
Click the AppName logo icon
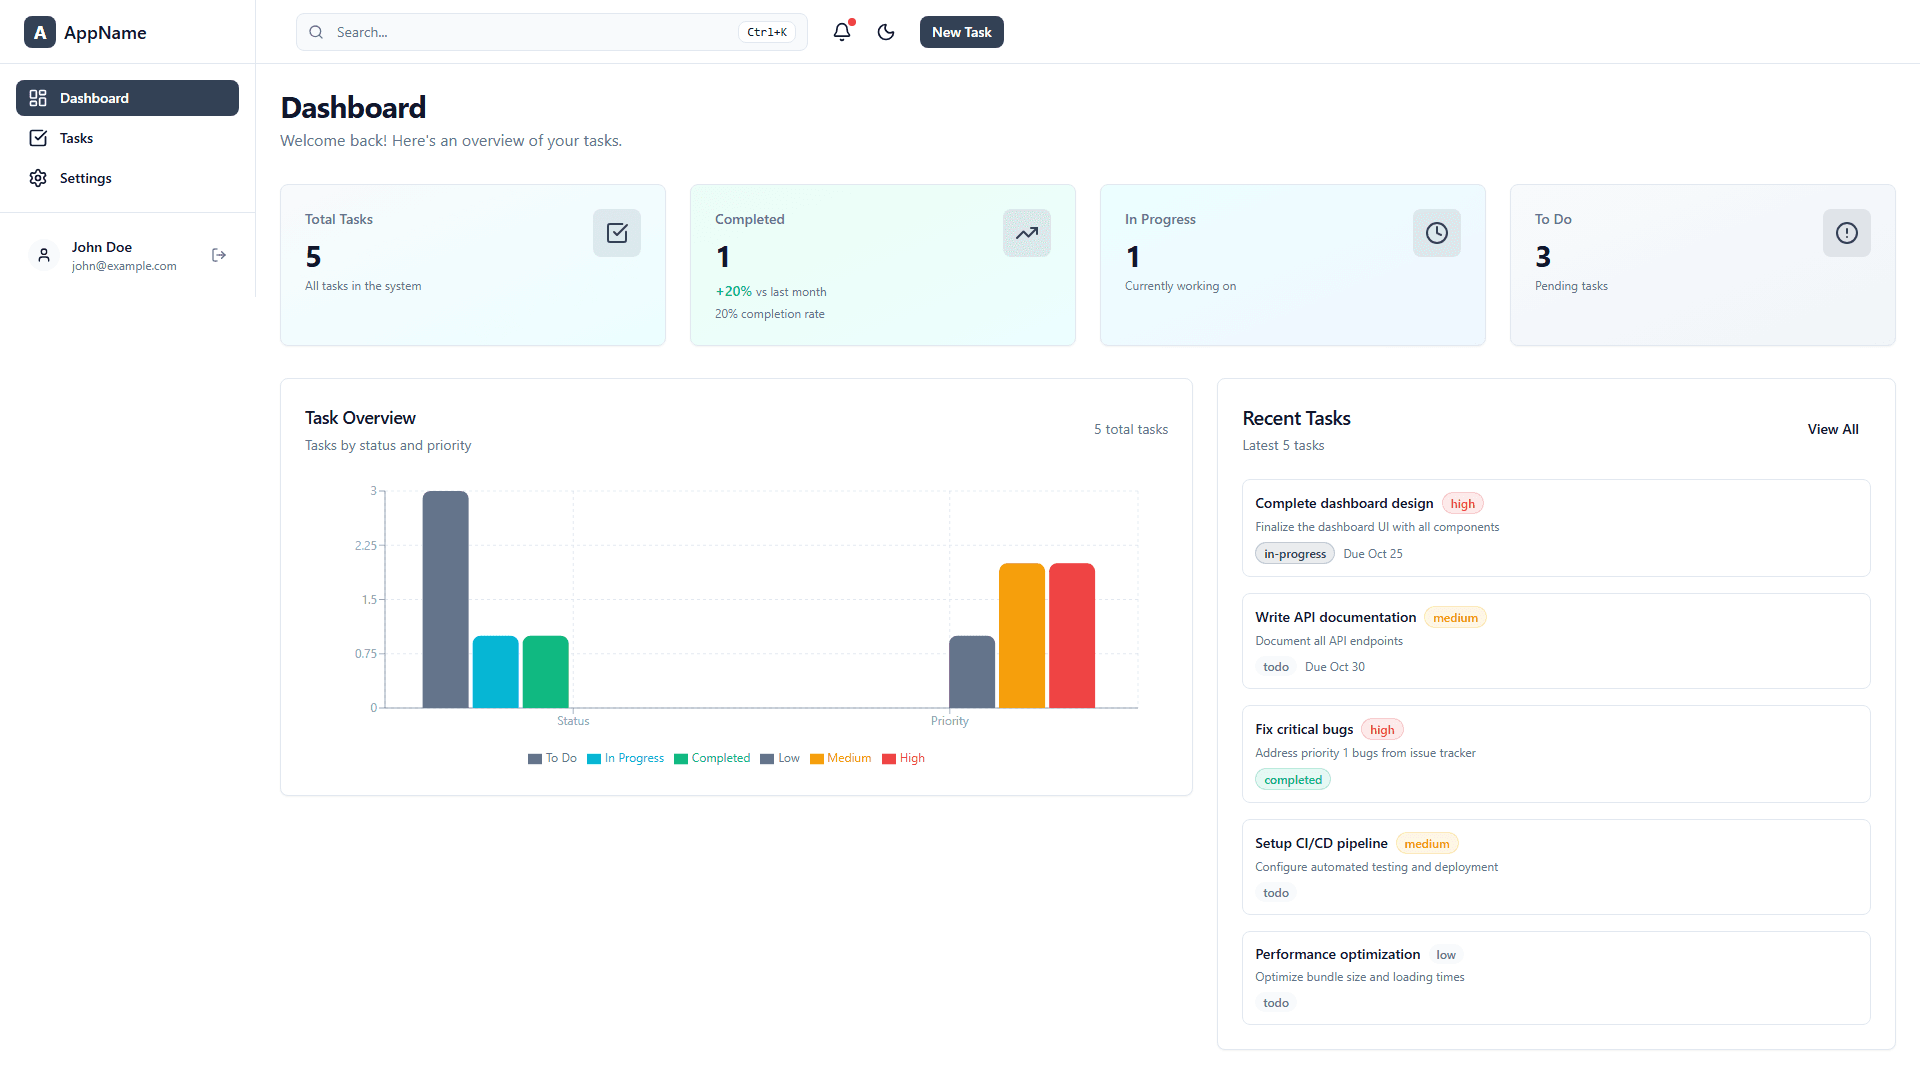click(40, 32)
